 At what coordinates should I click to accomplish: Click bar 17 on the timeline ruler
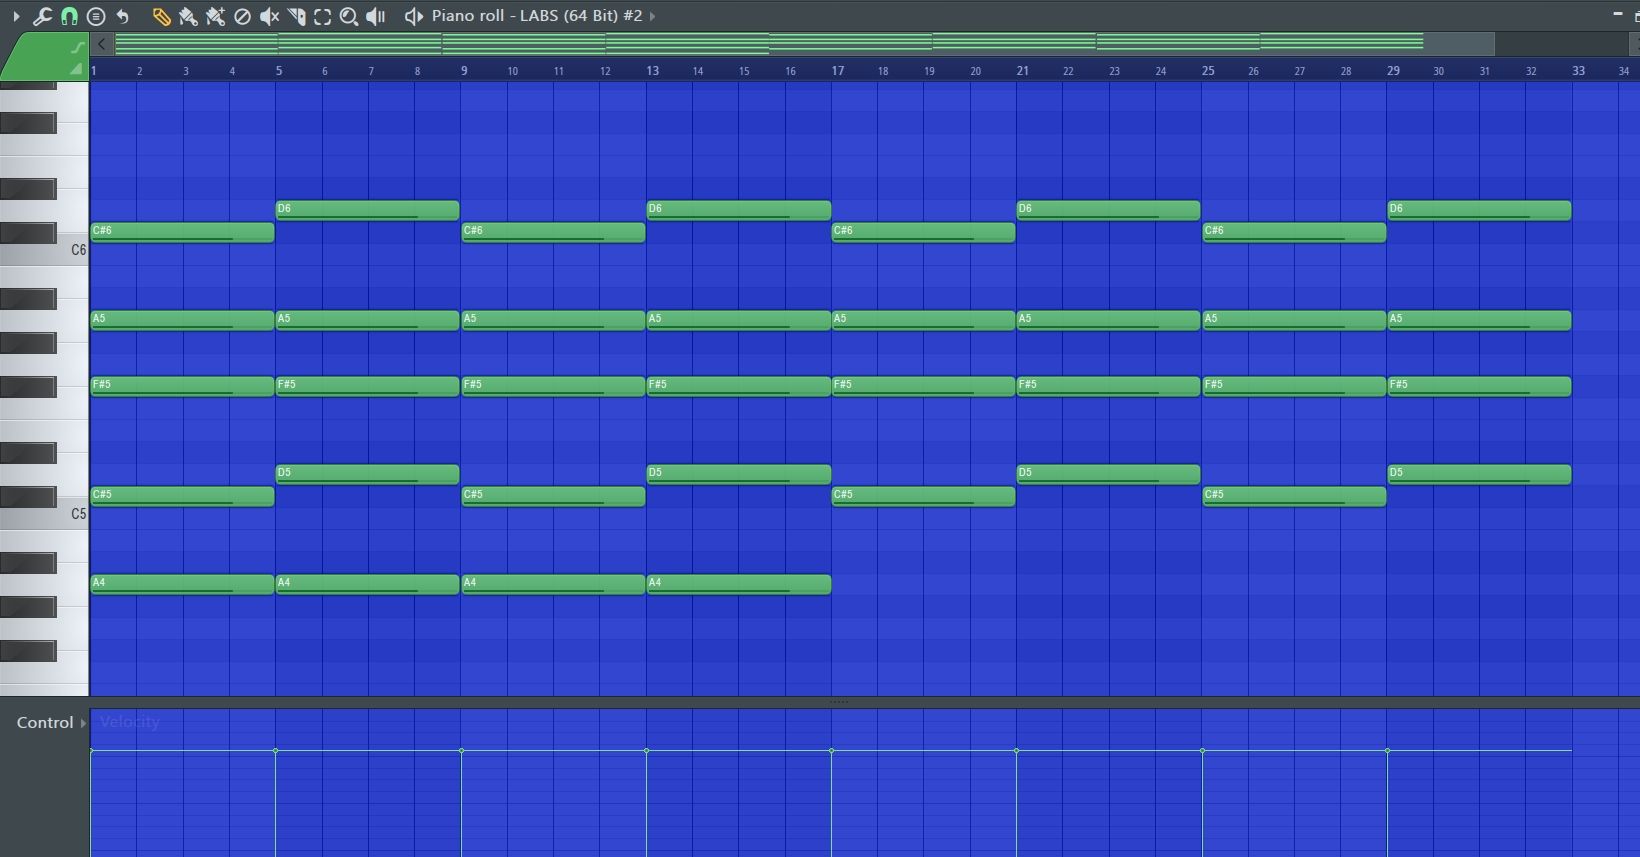pos(837,71)
